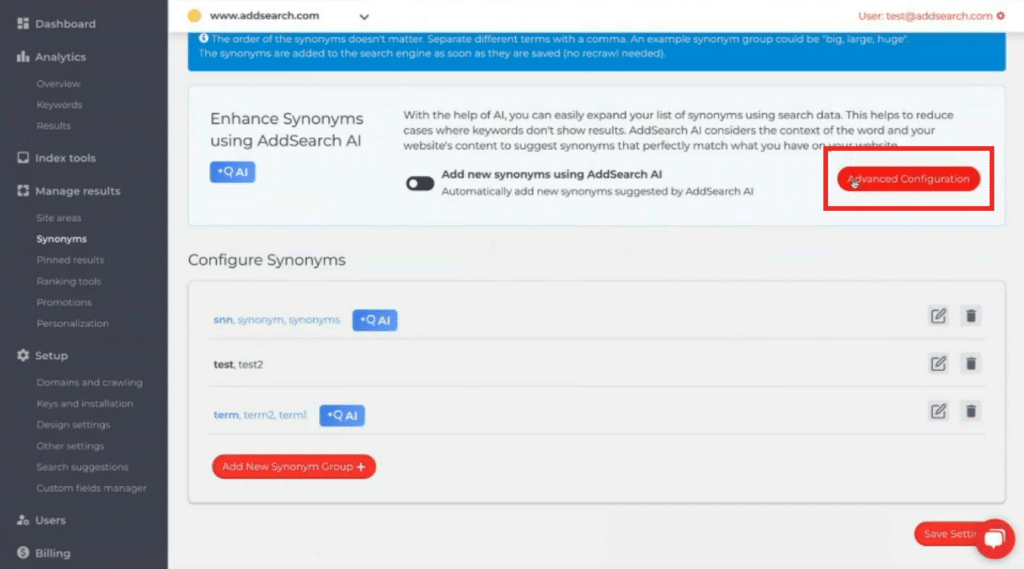This screenshot has width=1024, height=569.
Task: Go to Results under Analytics
Action: [x=54, y=125]
